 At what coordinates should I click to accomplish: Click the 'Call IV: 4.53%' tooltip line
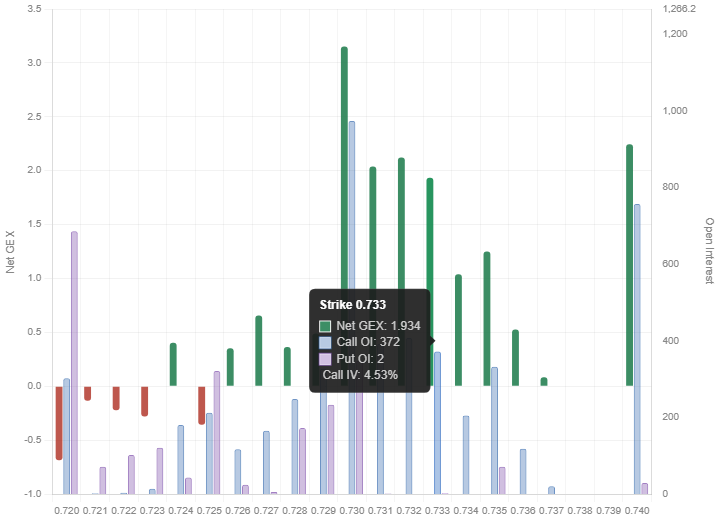360,375
